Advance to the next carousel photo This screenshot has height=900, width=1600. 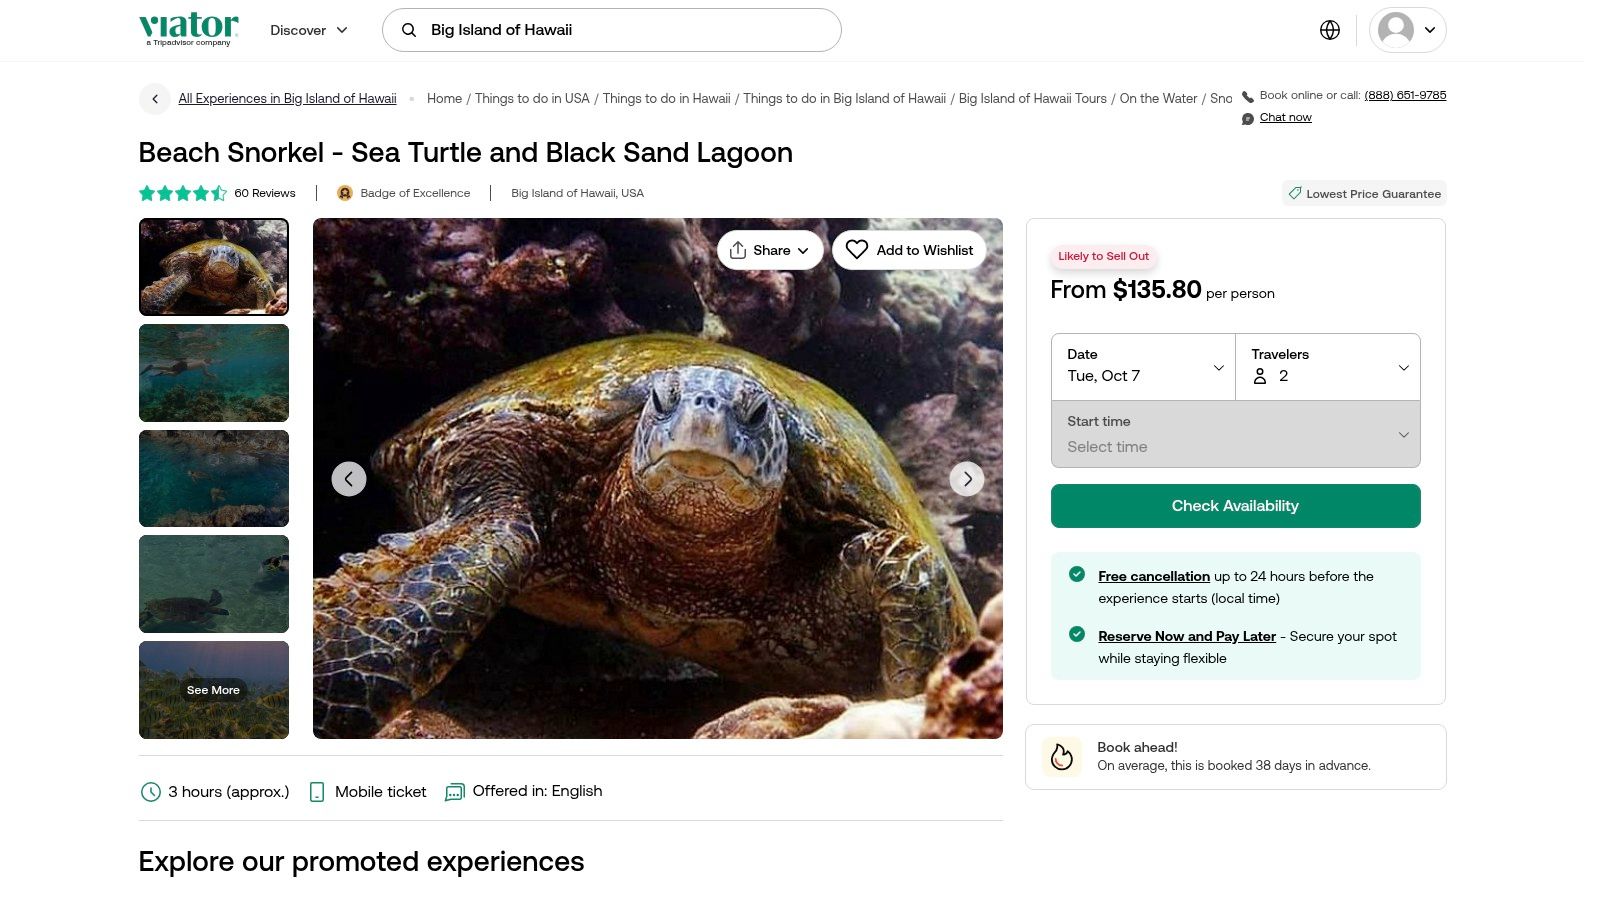pyautogui.click(x=967, y=479)
